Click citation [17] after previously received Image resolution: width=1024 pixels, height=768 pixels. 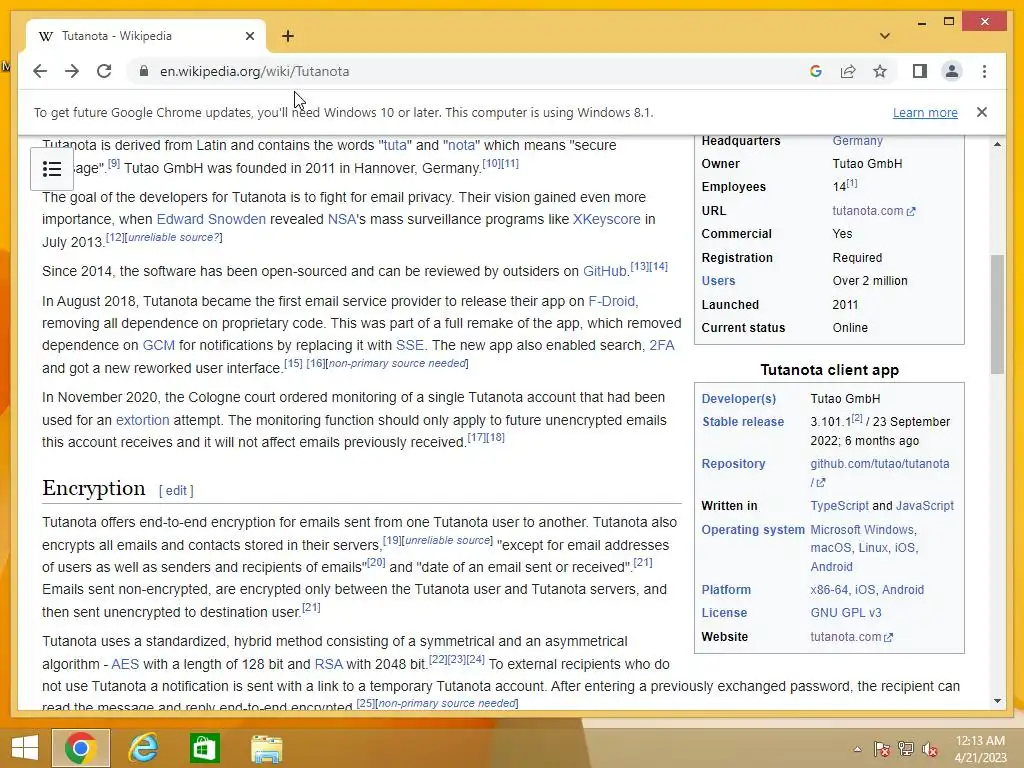coord(476,437)
